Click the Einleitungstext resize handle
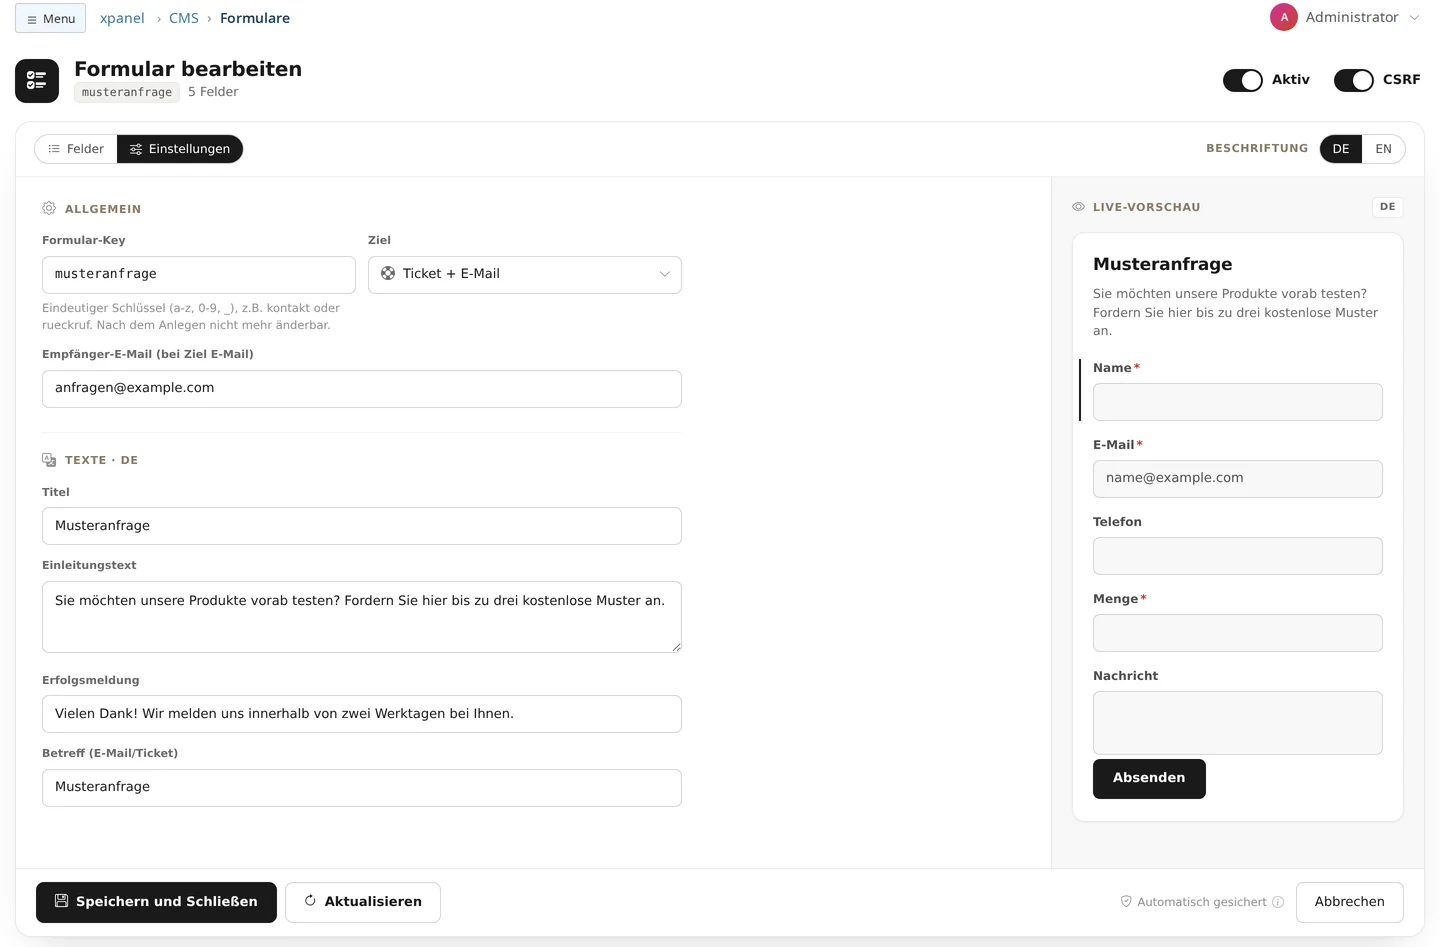 (x=676, y=647)
